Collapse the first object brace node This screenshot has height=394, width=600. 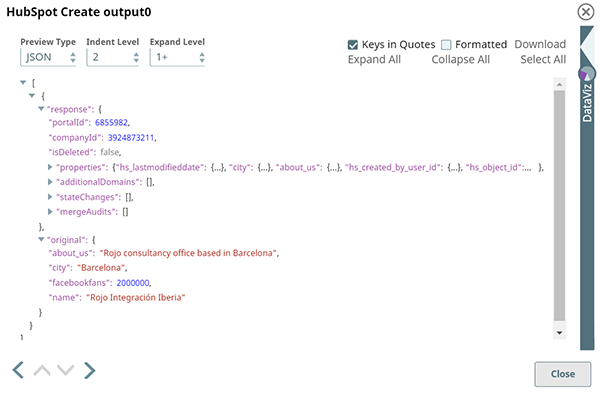point(32,95)
